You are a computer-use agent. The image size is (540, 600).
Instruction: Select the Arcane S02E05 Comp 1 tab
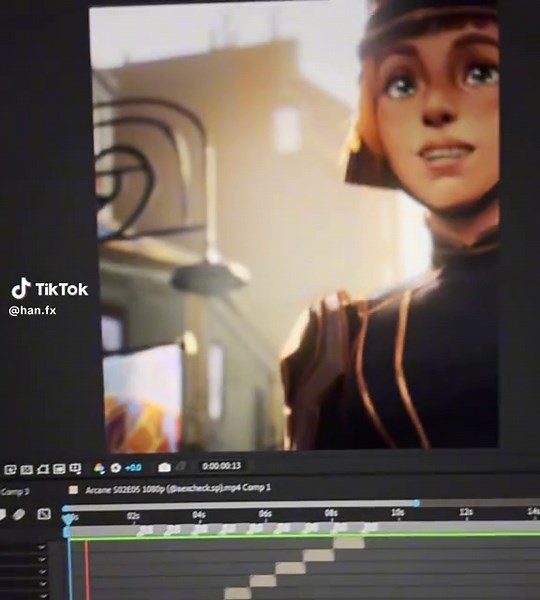178,489
